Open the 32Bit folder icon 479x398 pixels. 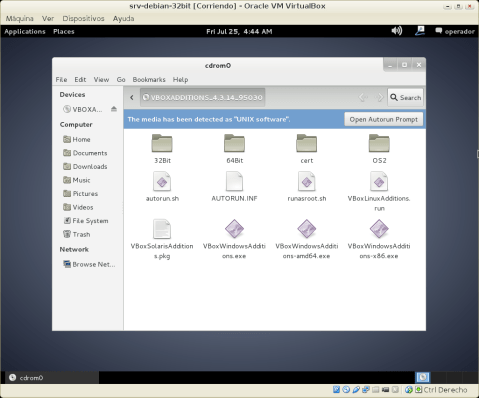162,143
